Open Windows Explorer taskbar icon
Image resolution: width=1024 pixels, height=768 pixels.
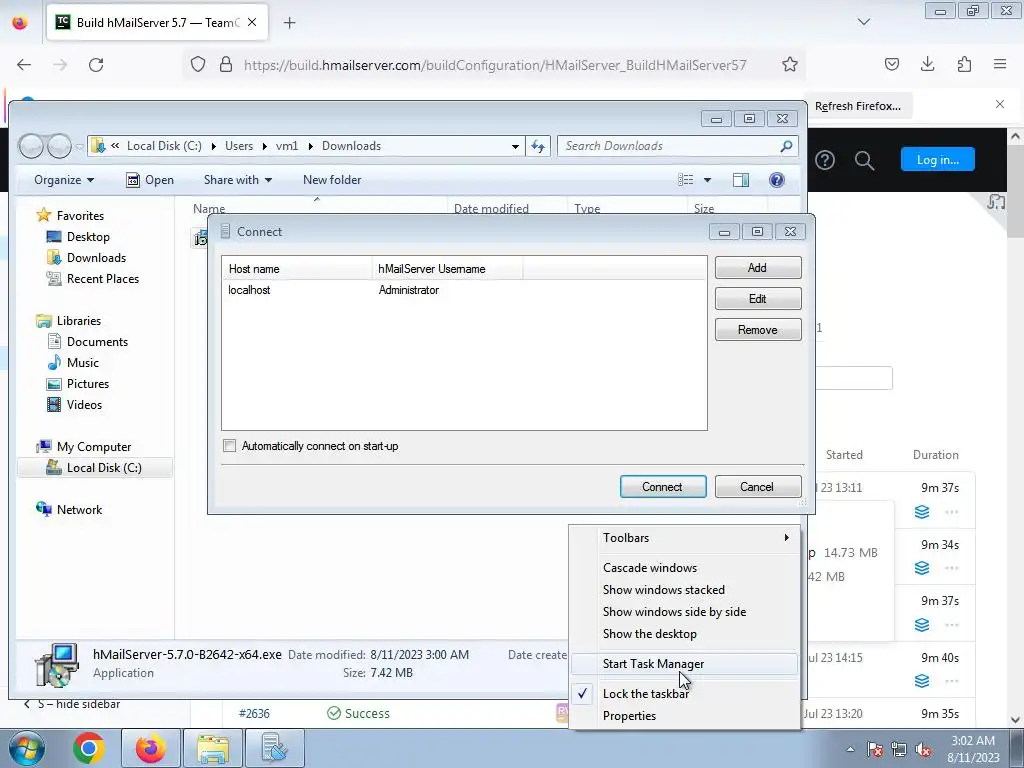(x=213, y=748)
